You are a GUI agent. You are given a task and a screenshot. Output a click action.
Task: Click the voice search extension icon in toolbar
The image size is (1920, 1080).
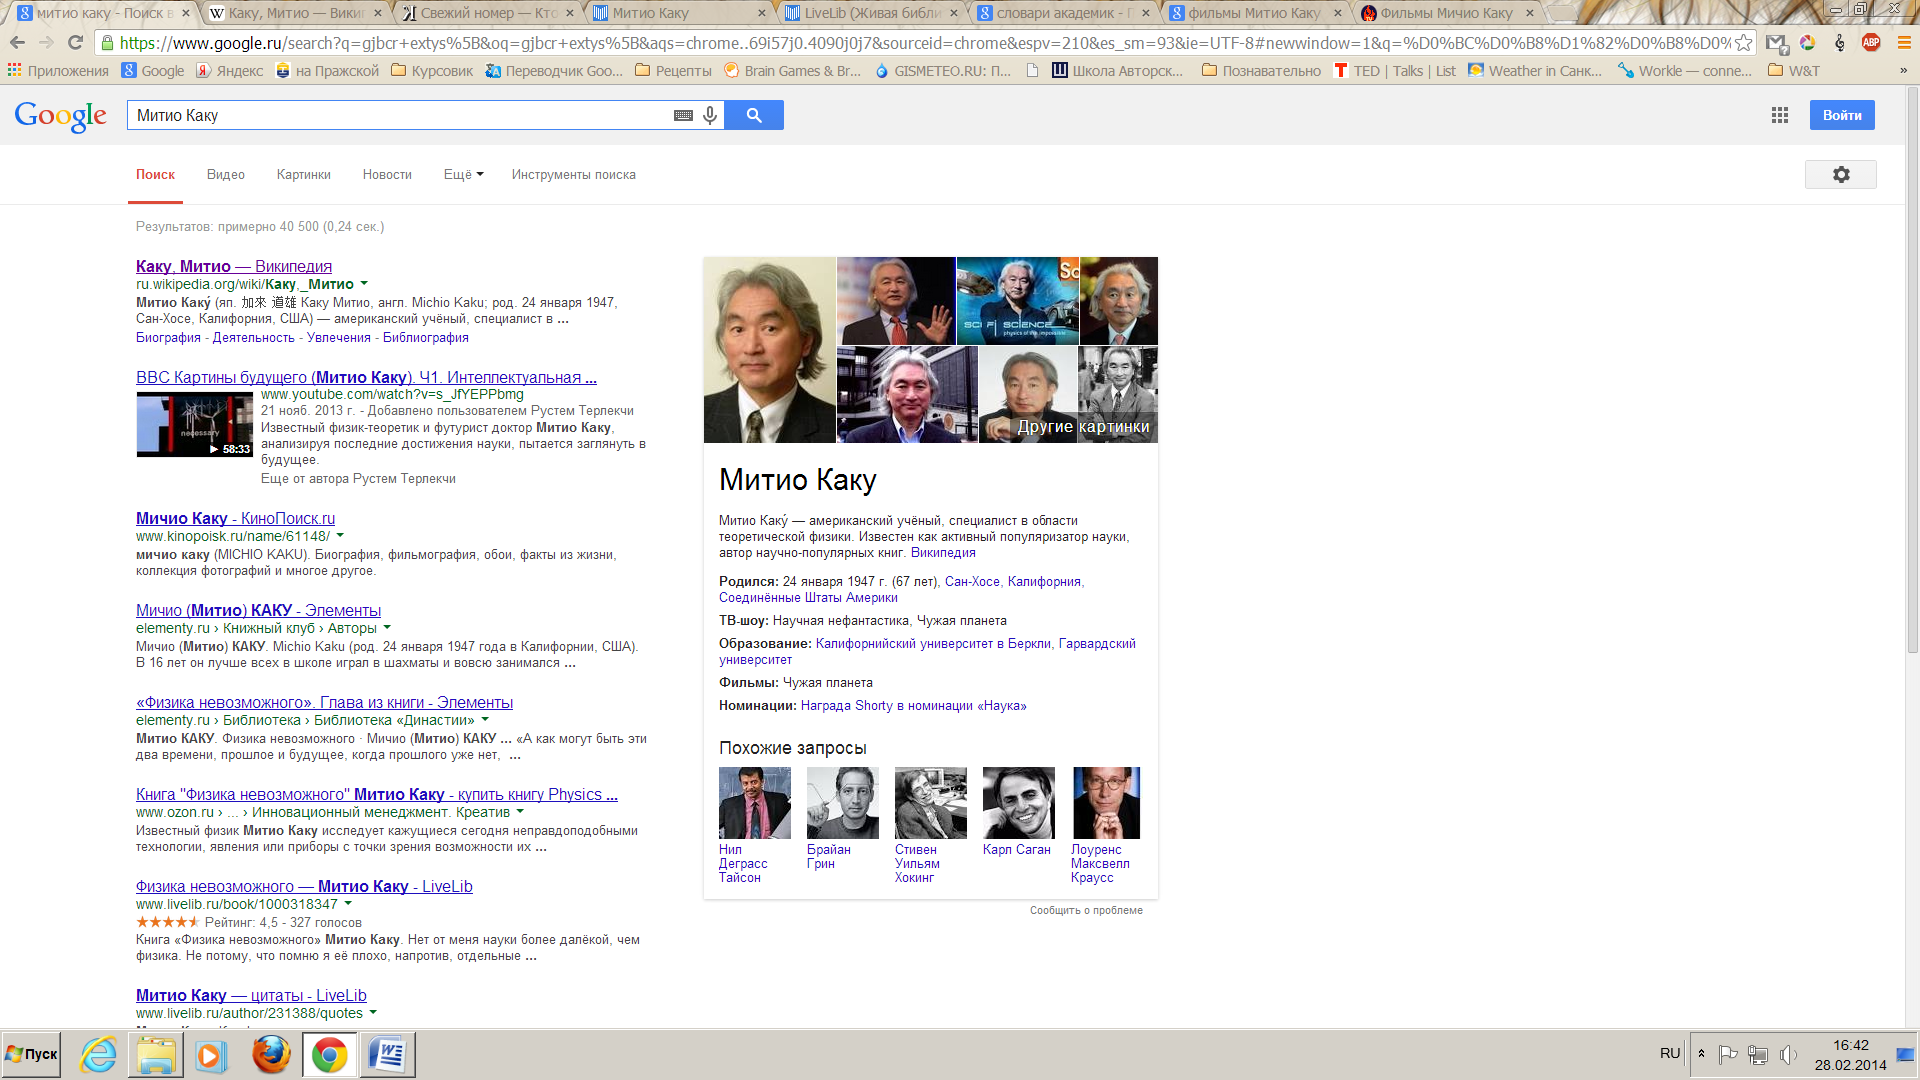tap(1839, 43)
